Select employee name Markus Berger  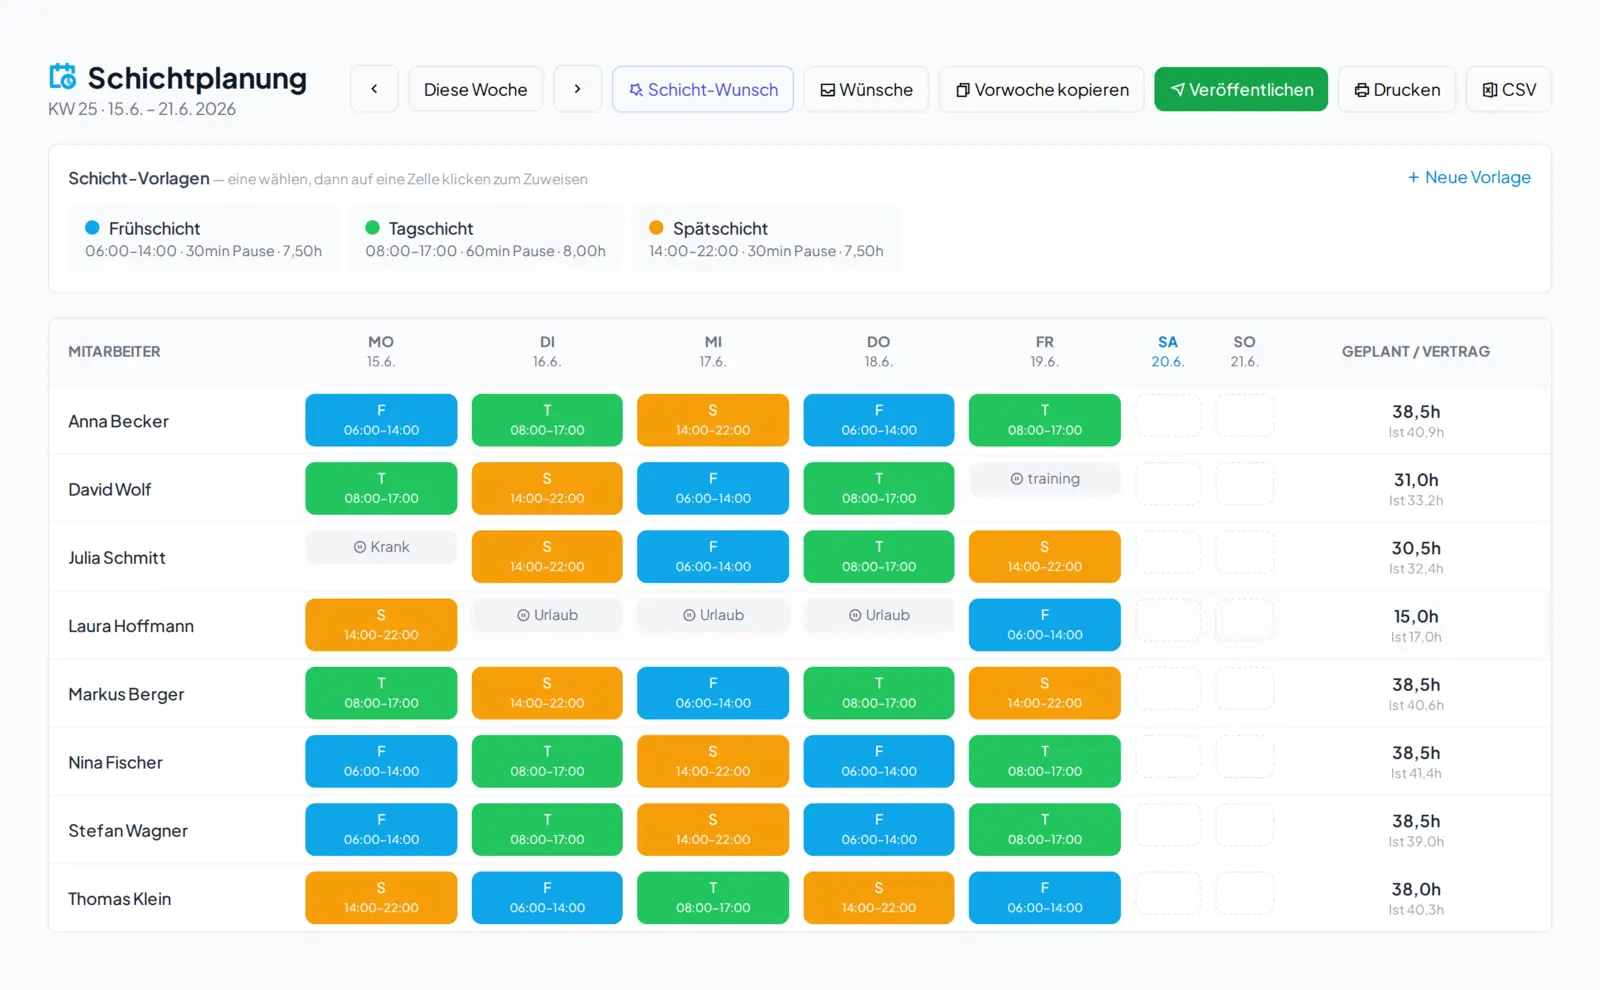pos(126,694)
